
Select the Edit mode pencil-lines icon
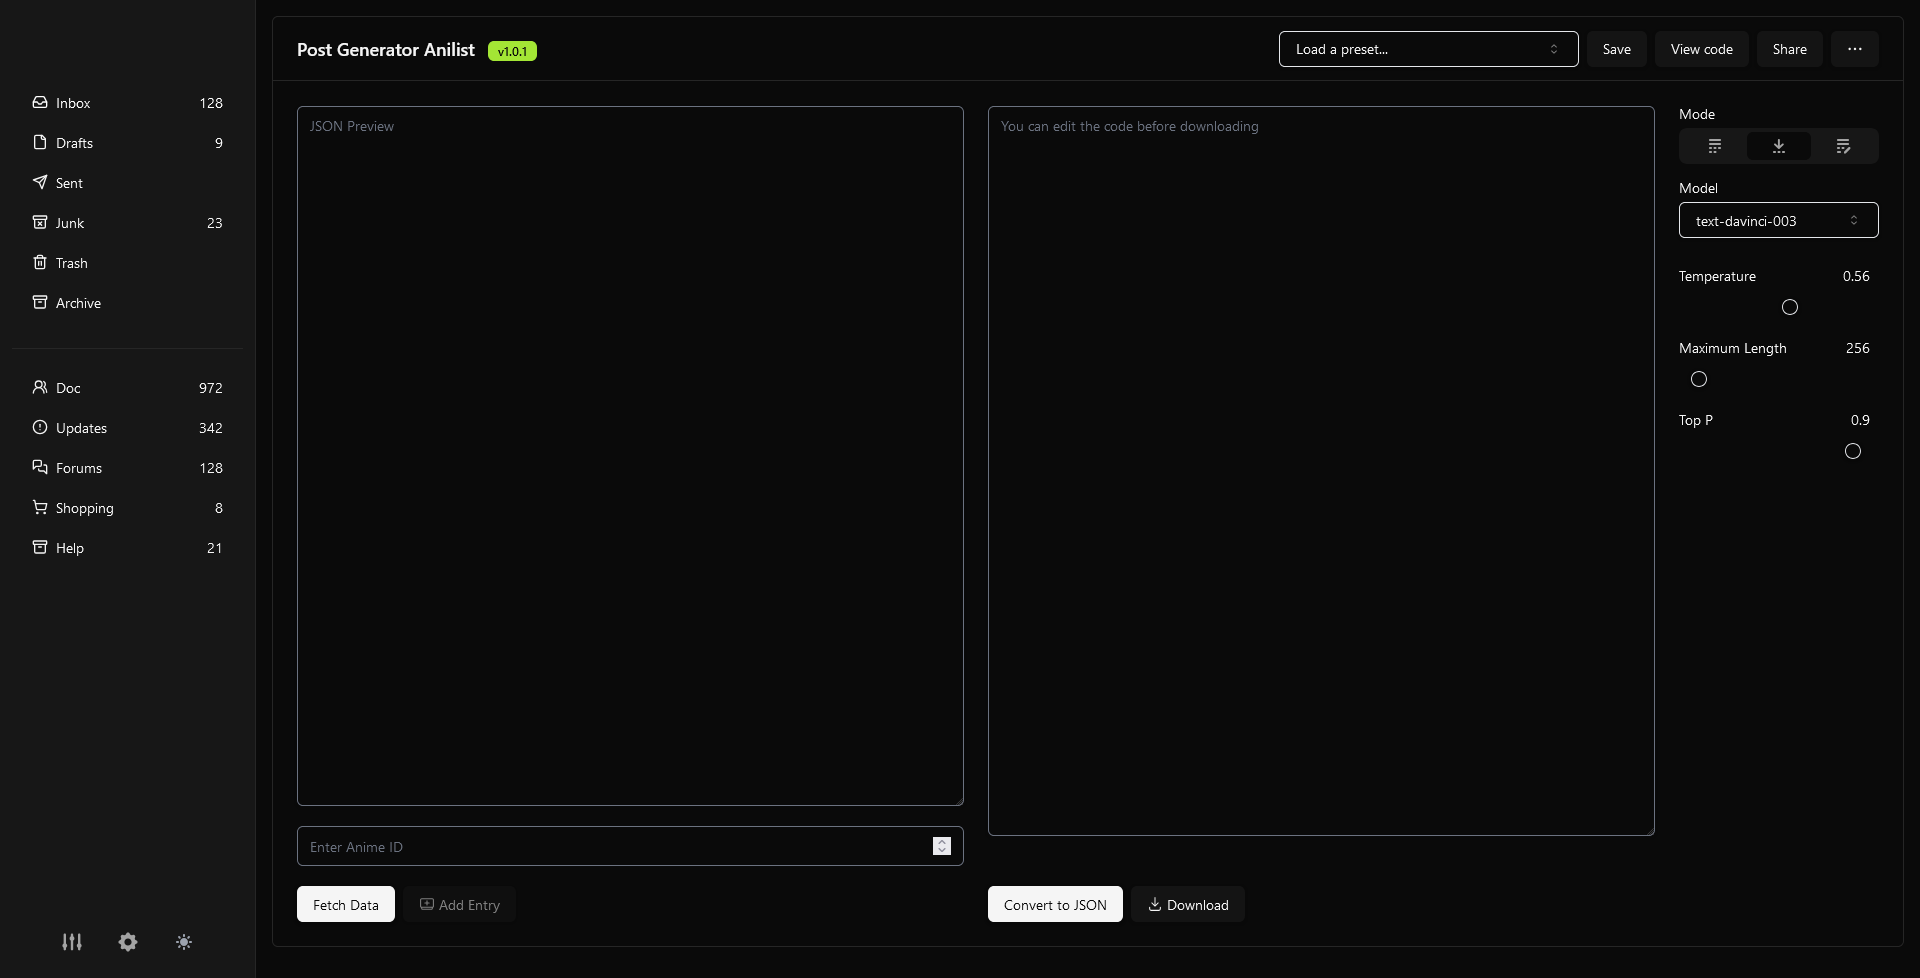(x=1843, y=146)
